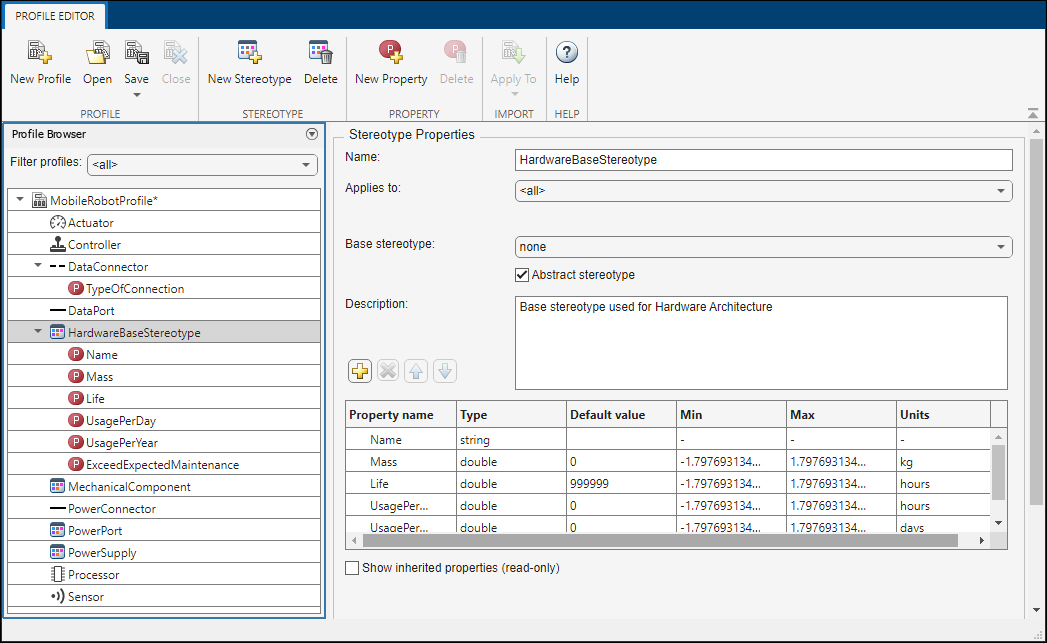Switch to the PROFILE EDITOR tab

(54, 16)
